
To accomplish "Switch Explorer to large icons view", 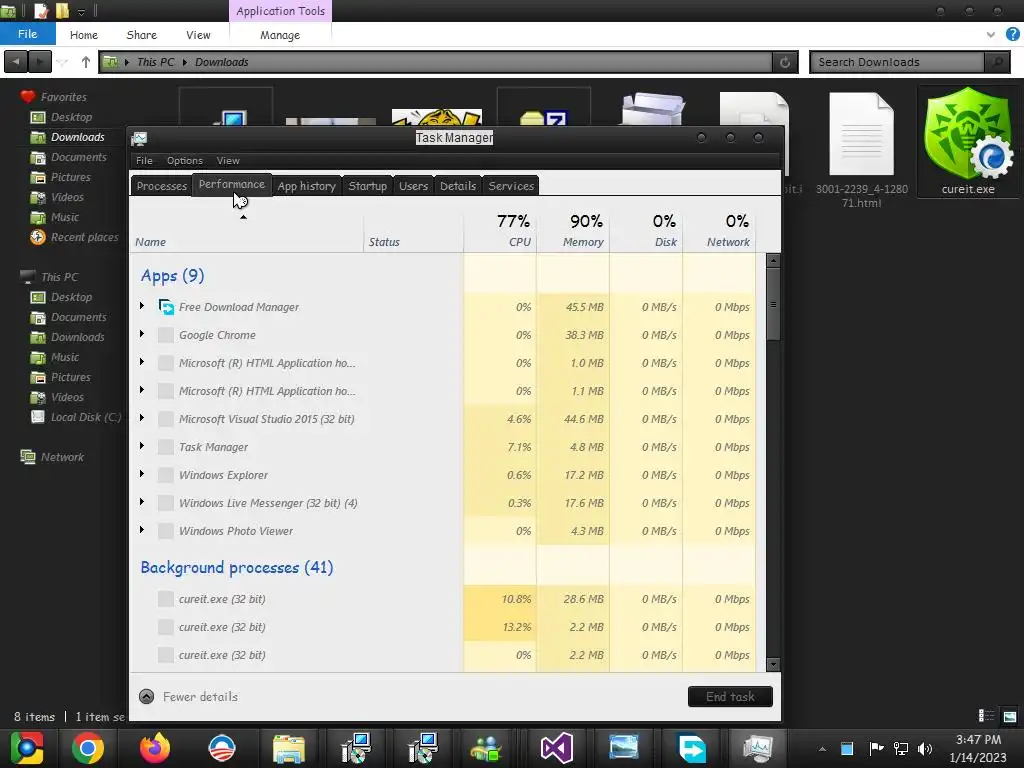I will 1010,716.
